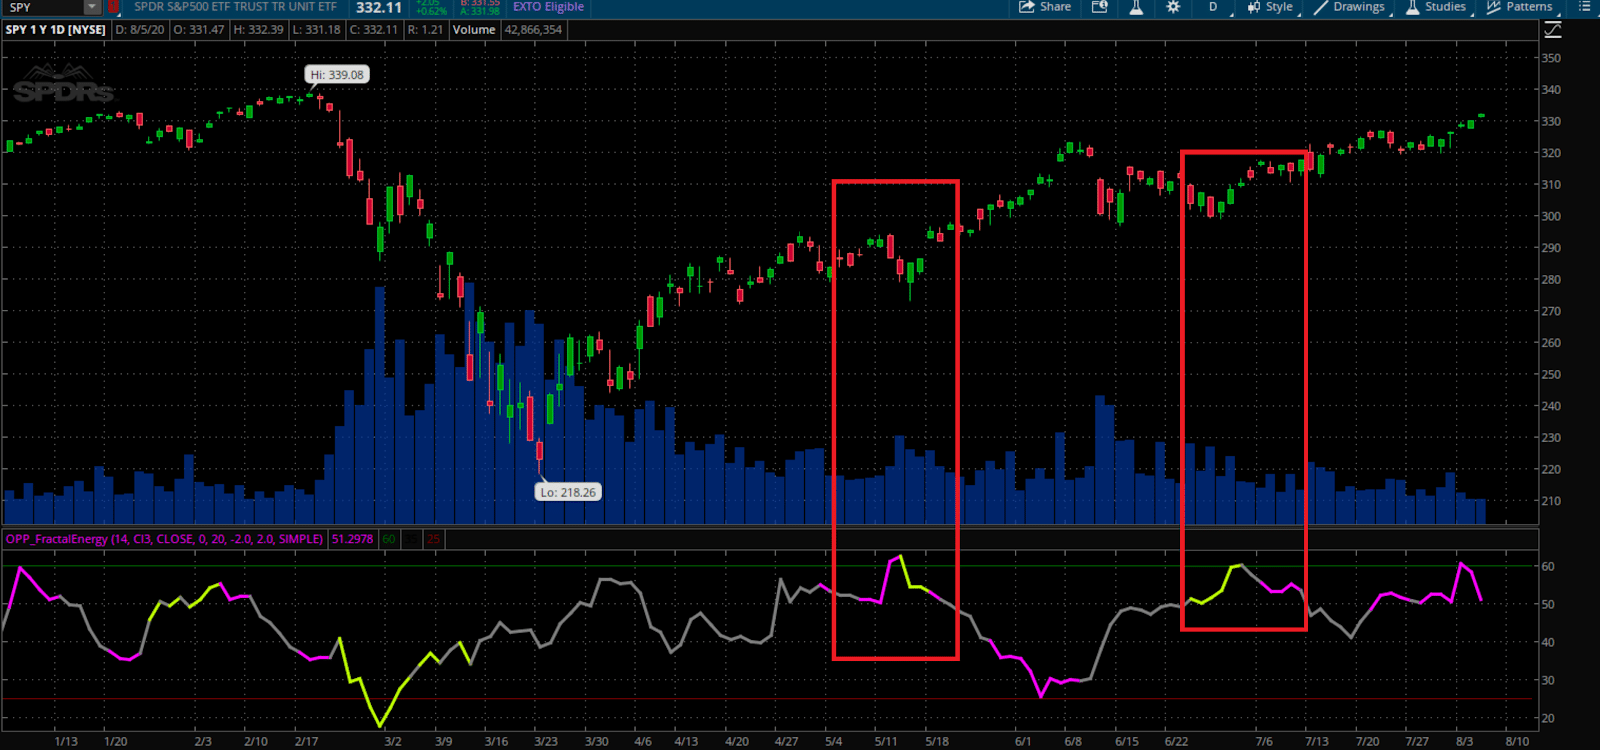Click the Lo: 218.26 price bubble
Viewport: 1600px width, 750px height.
[568, 492]
